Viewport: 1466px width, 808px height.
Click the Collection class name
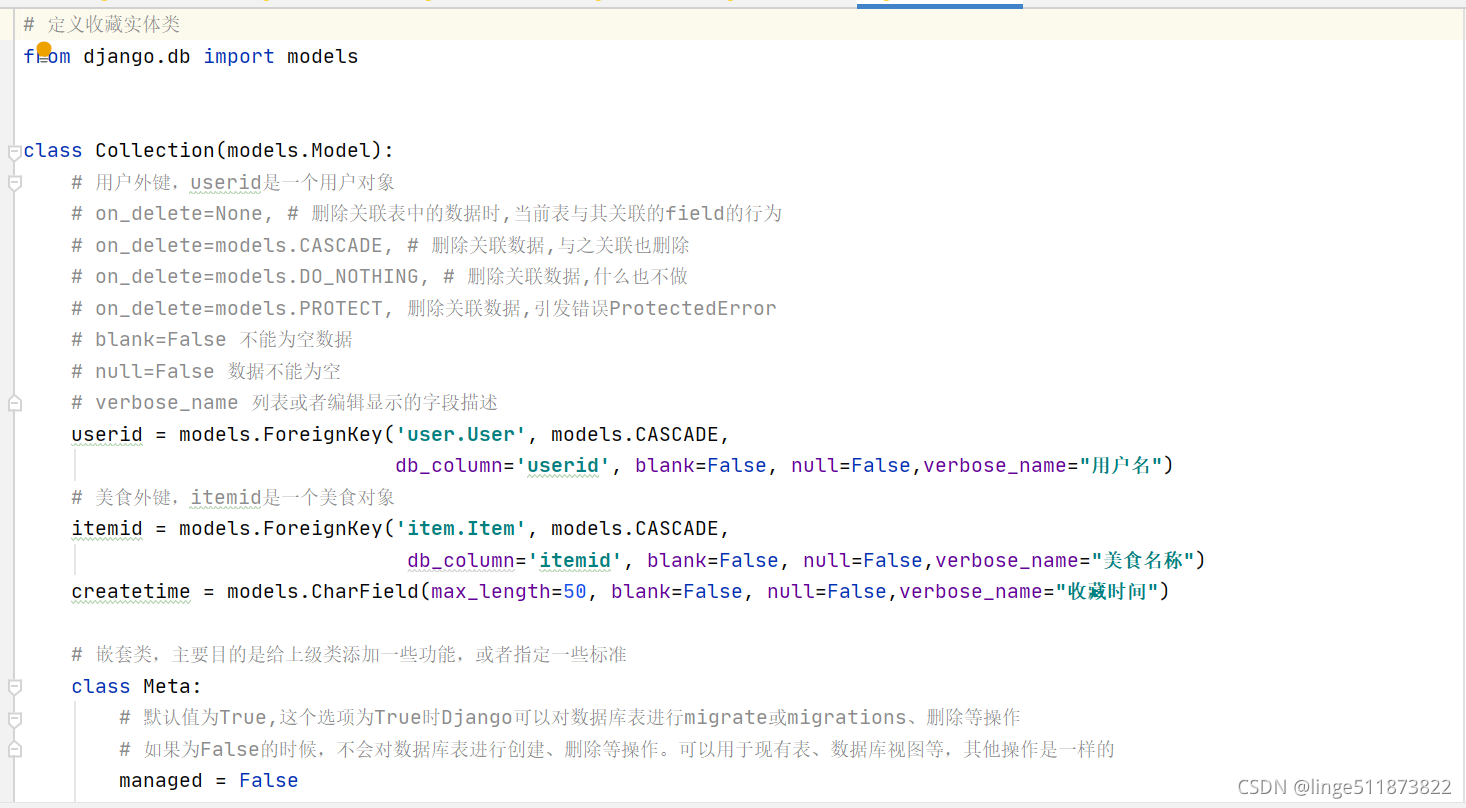point(155,151)
